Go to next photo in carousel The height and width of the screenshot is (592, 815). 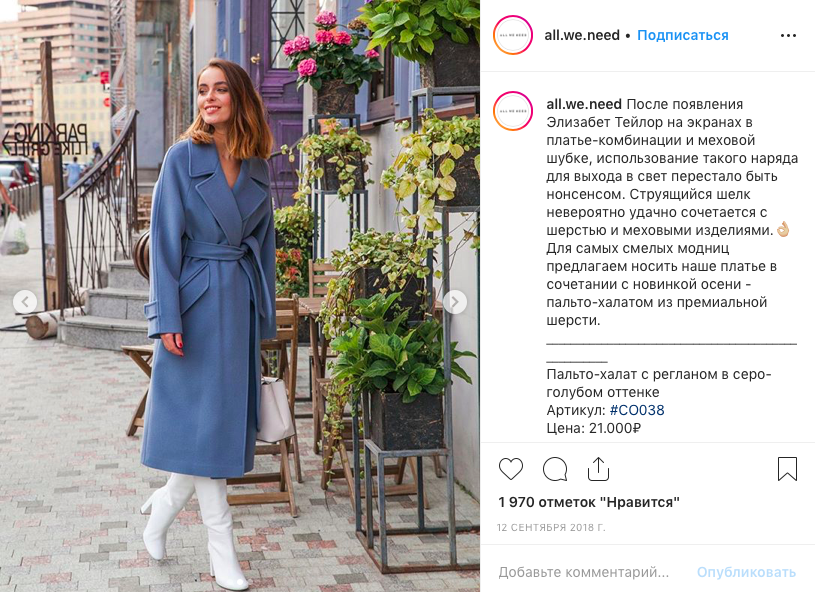click(x=455, y=301)
